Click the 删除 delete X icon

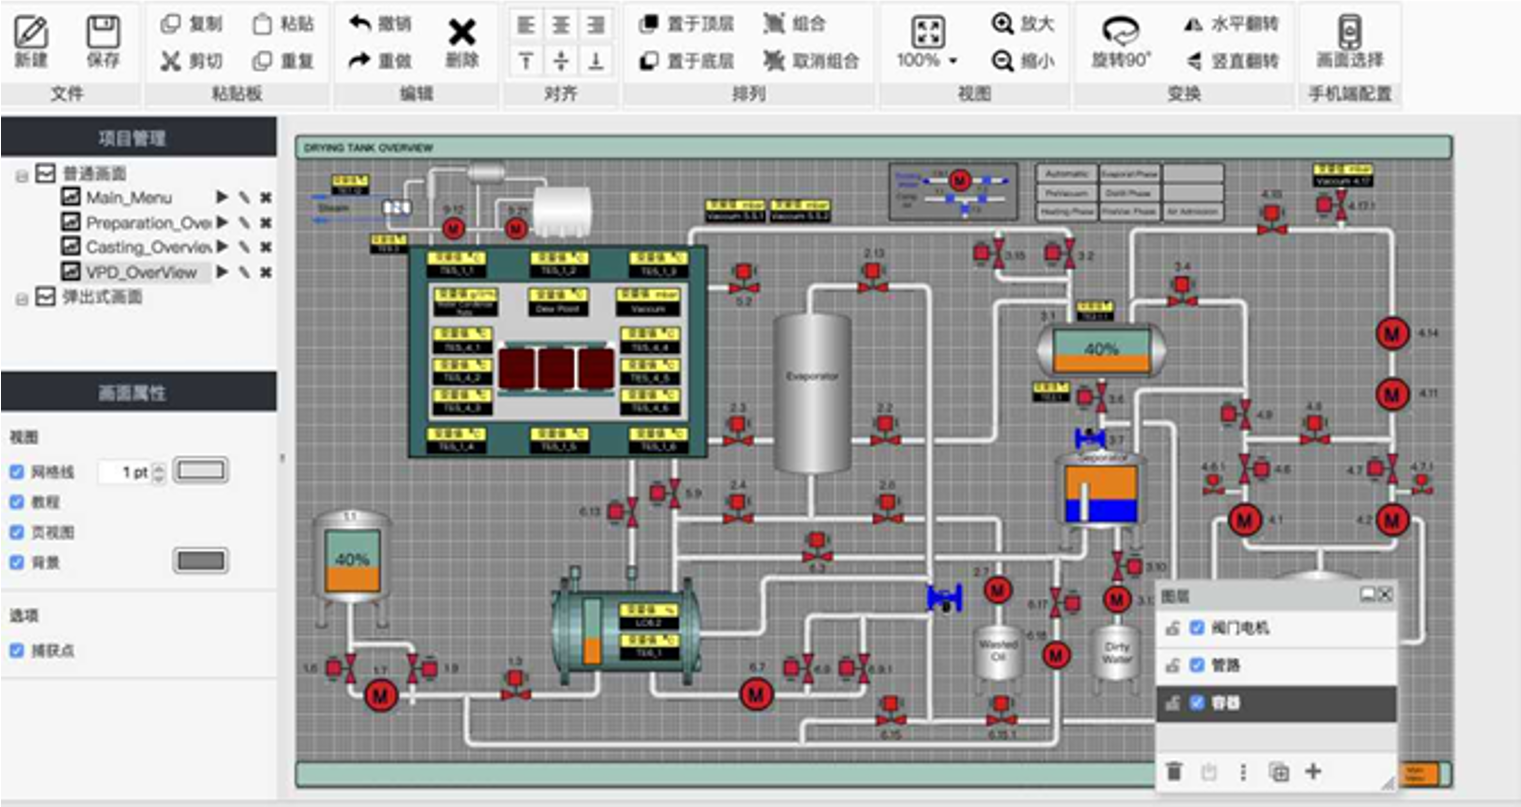tap(462, 32)
